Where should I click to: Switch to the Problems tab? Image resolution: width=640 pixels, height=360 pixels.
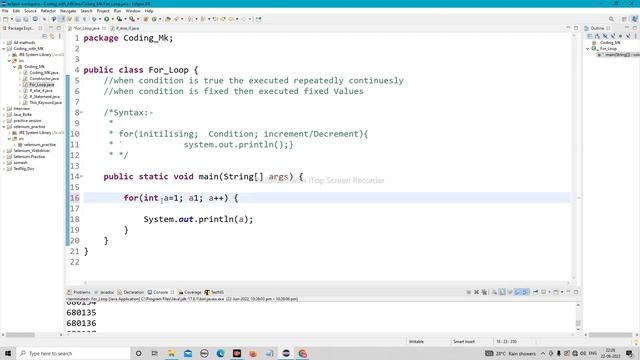click(79, 292)
